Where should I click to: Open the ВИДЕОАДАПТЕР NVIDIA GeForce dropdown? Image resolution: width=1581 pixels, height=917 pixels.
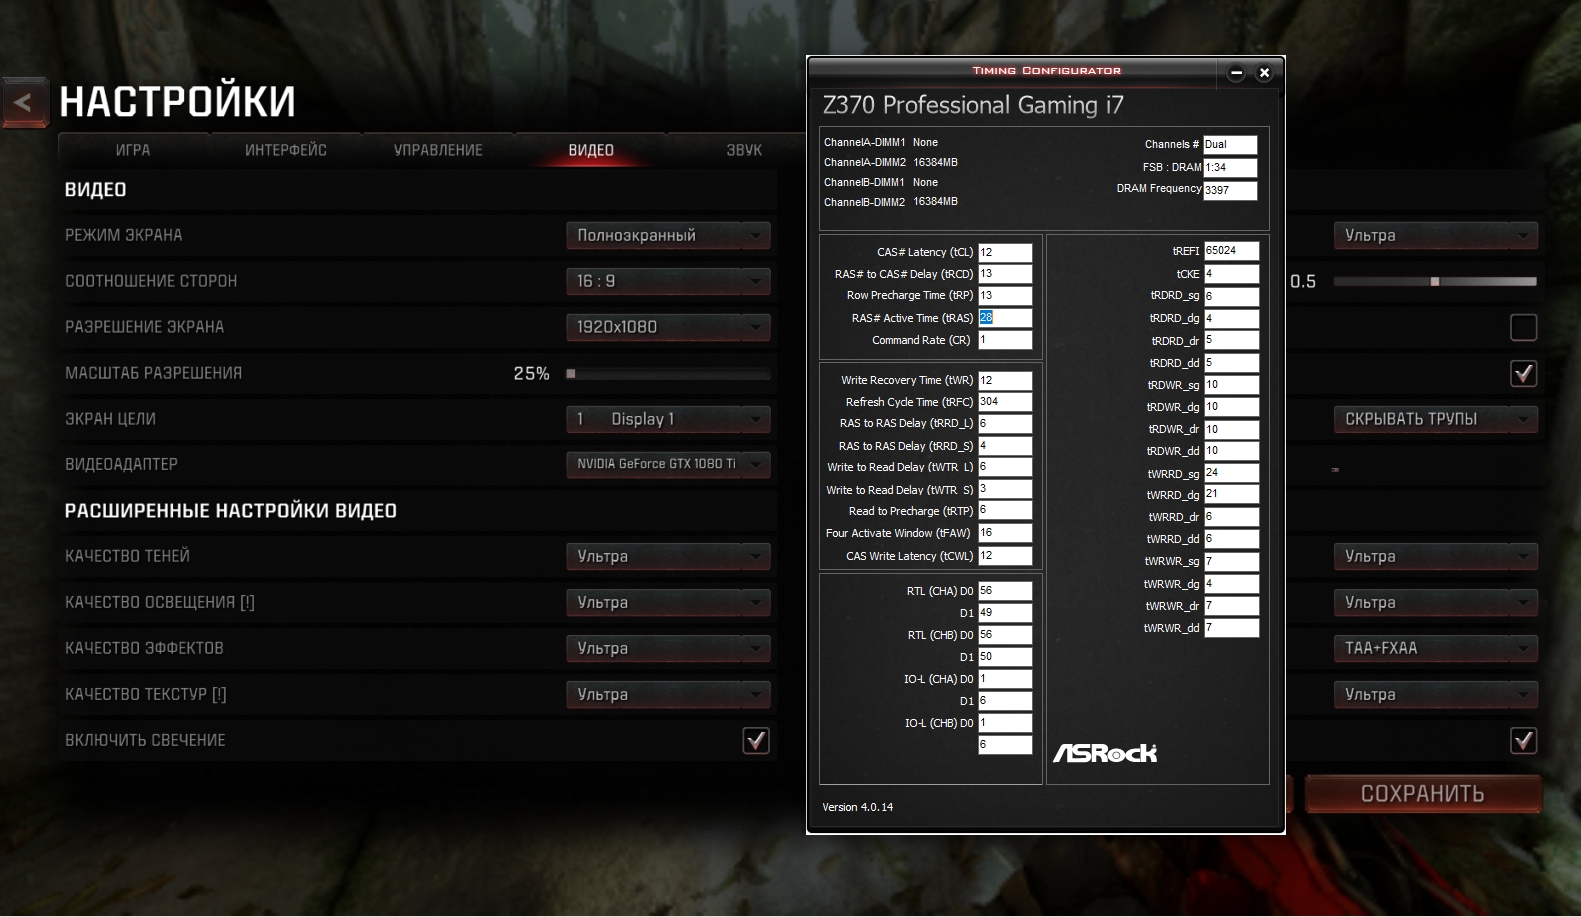click(668, 464)
